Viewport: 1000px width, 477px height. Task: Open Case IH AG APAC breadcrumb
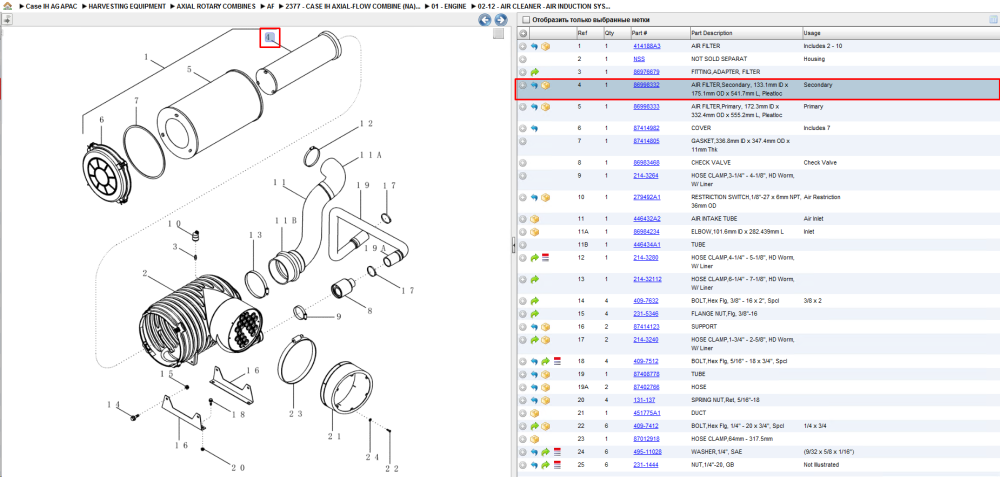(52, 6)
